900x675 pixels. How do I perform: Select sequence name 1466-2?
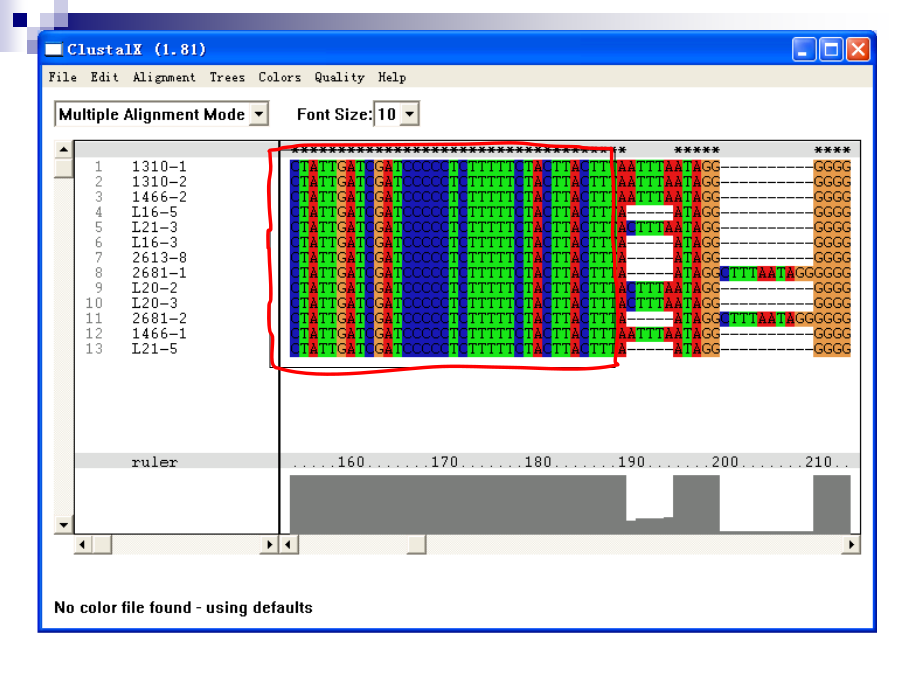coord(159,197)
